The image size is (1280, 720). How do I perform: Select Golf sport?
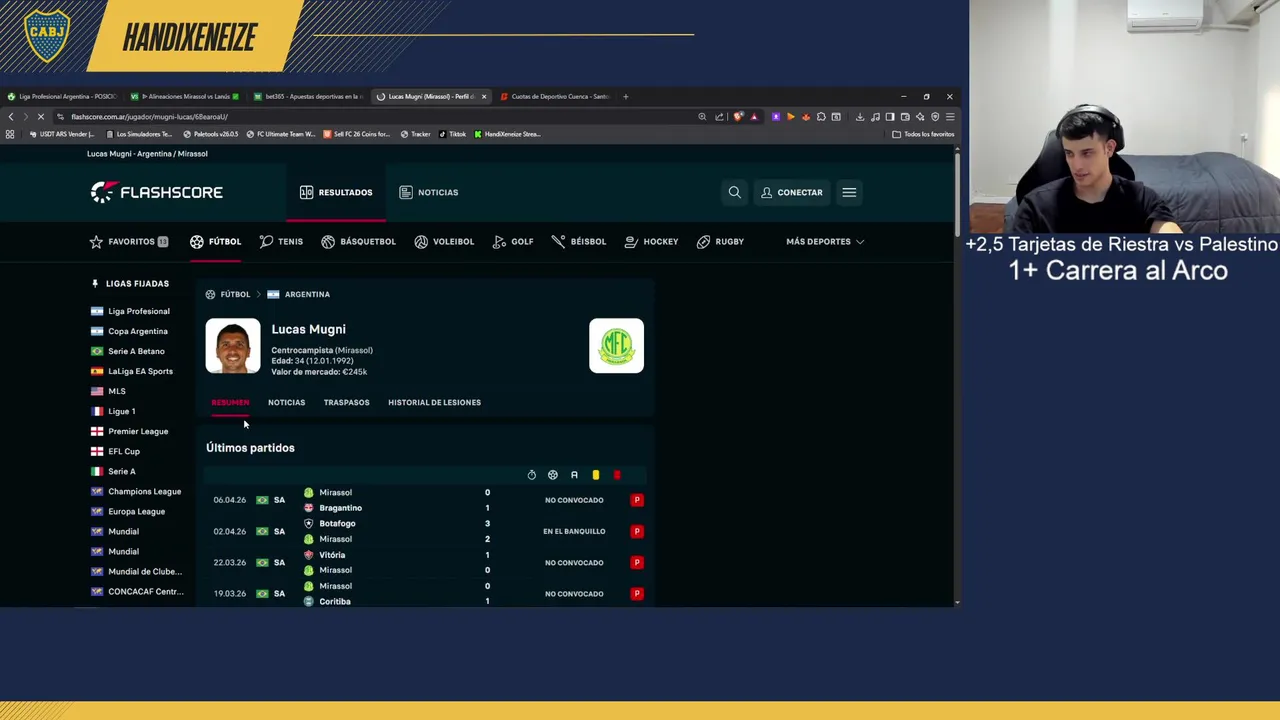pos(513,241)
